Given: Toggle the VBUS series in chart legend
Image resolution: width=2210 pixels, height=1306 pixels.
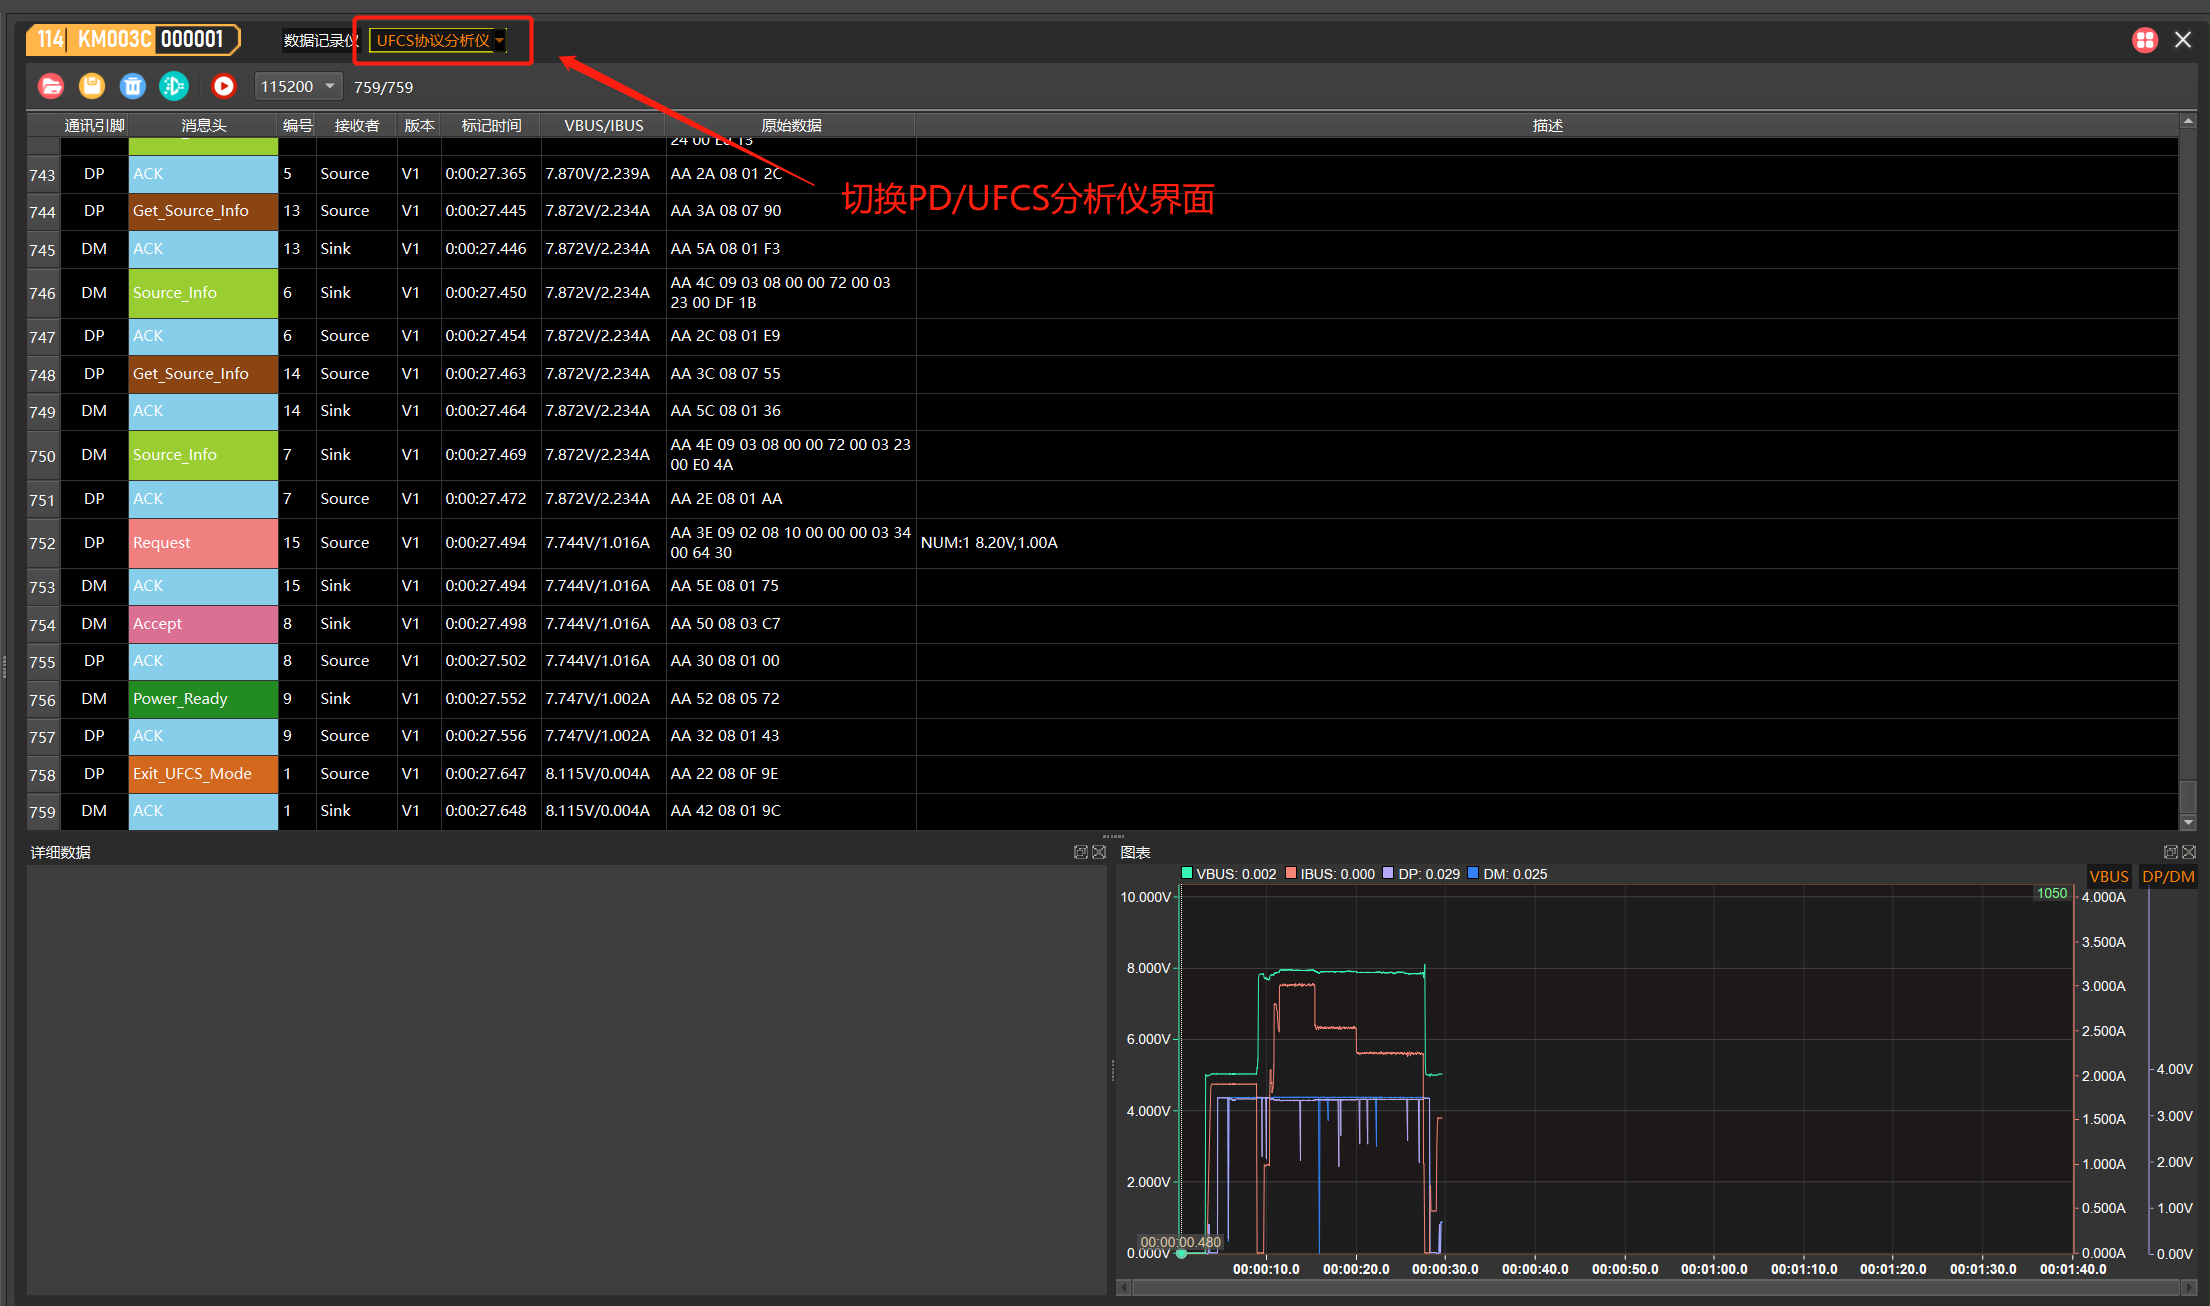Looking at the screenshot, I should pyautogui.click(x=1187, y=874).
